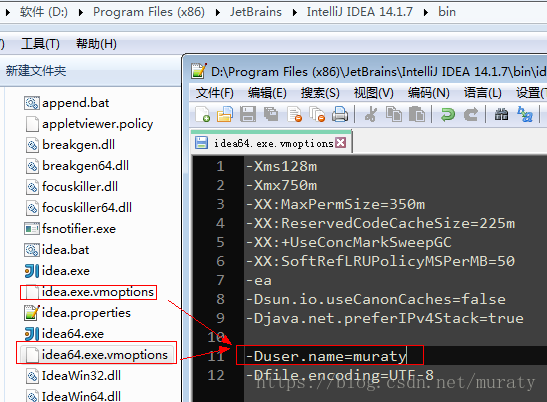
Task: Click the green Undo arrow icon
Action: point(448,114)
